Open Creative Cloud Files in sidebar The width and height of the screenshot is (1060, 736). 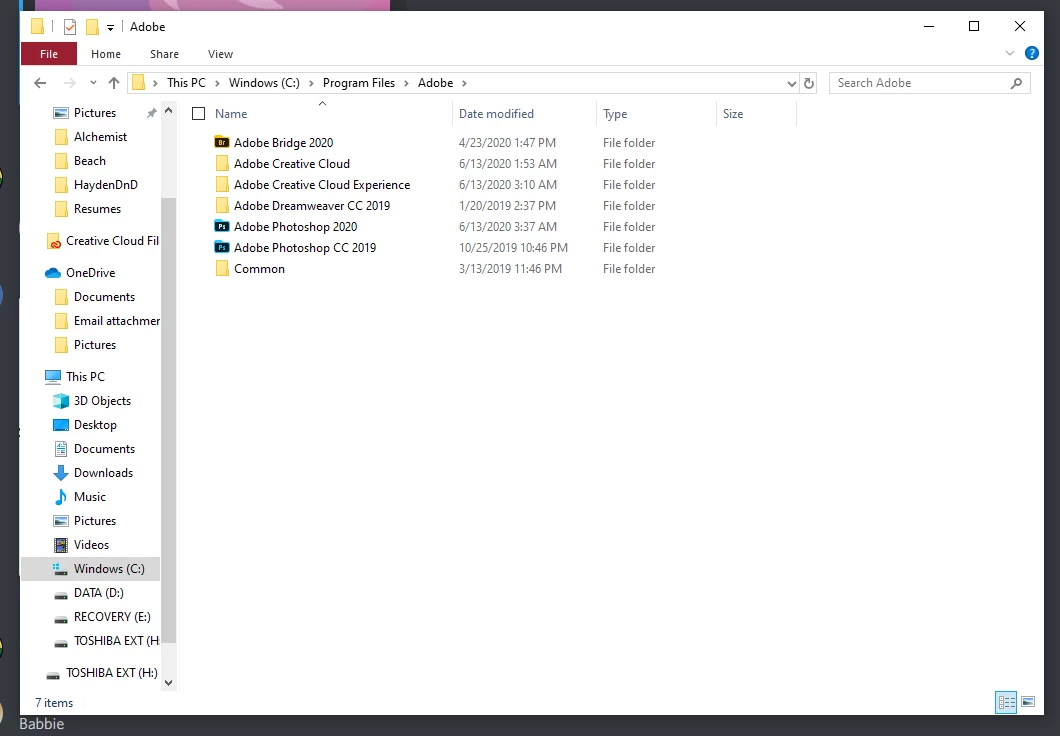[x=103, y=241]
